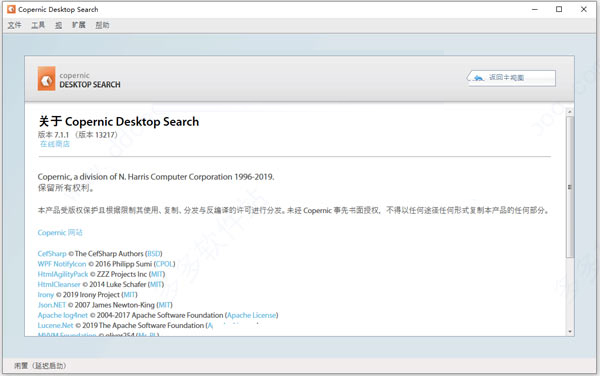Click '© 2016 Philipp Sumi' text
600x376 pixels.
(x=120, y=264)
